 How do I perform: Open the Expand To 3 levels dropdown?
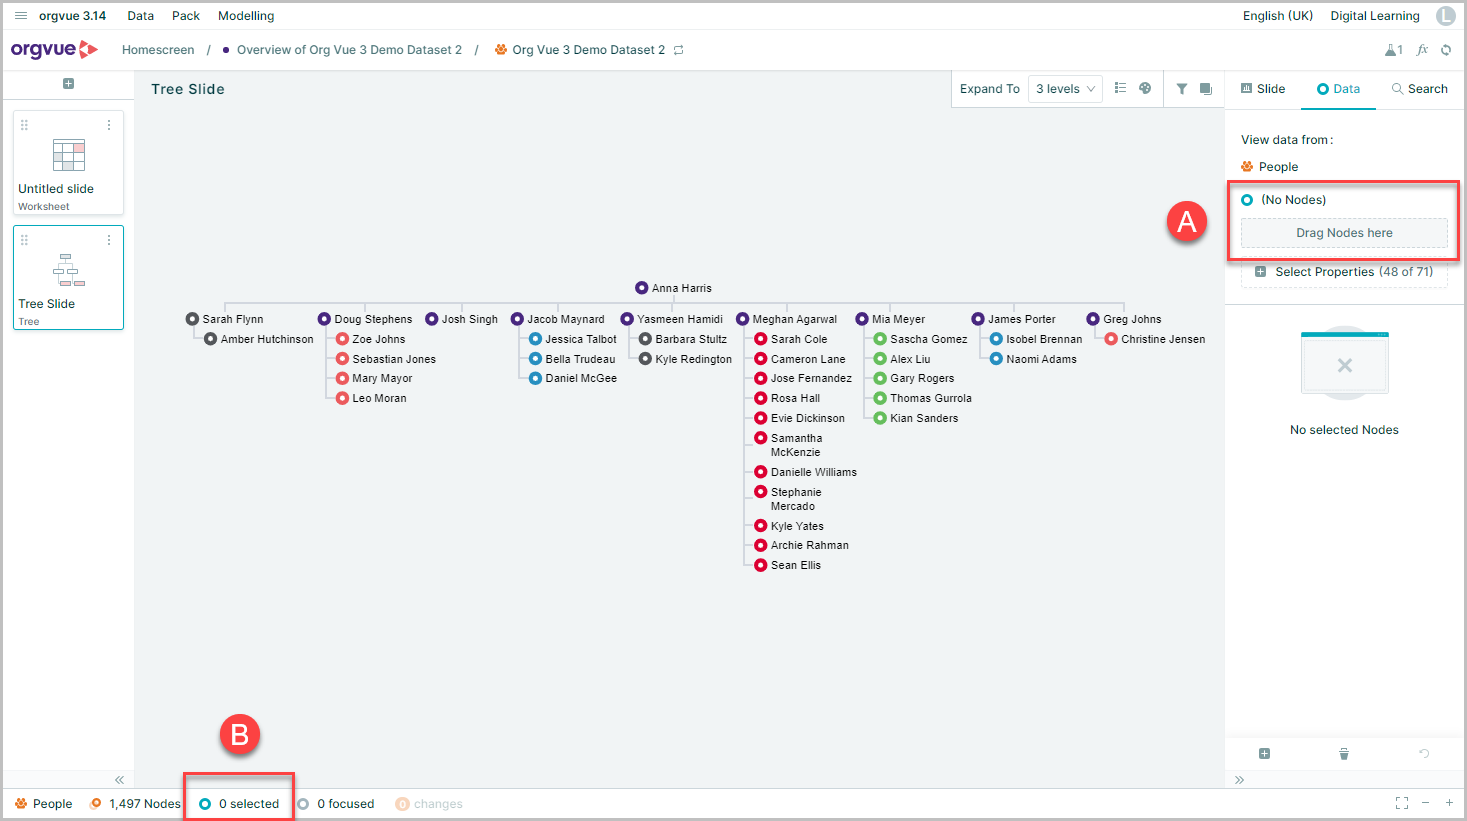(x=1065, y=89)
